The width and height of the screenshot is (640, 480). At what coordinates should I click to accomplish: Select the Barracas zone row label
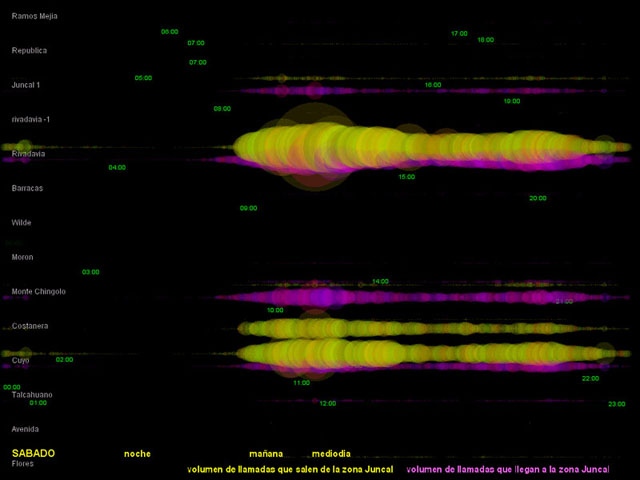(27, 188)
